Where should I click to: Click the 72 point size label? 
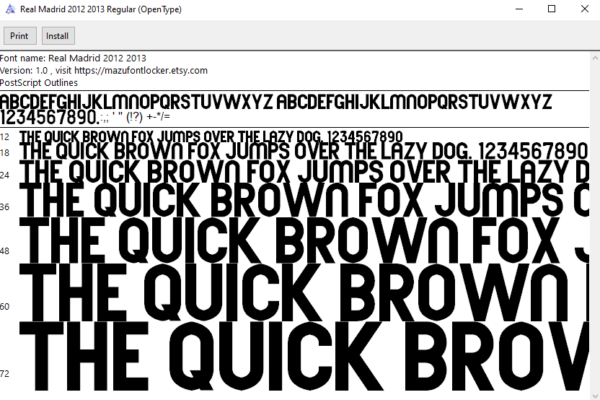[x=5, y=374]
